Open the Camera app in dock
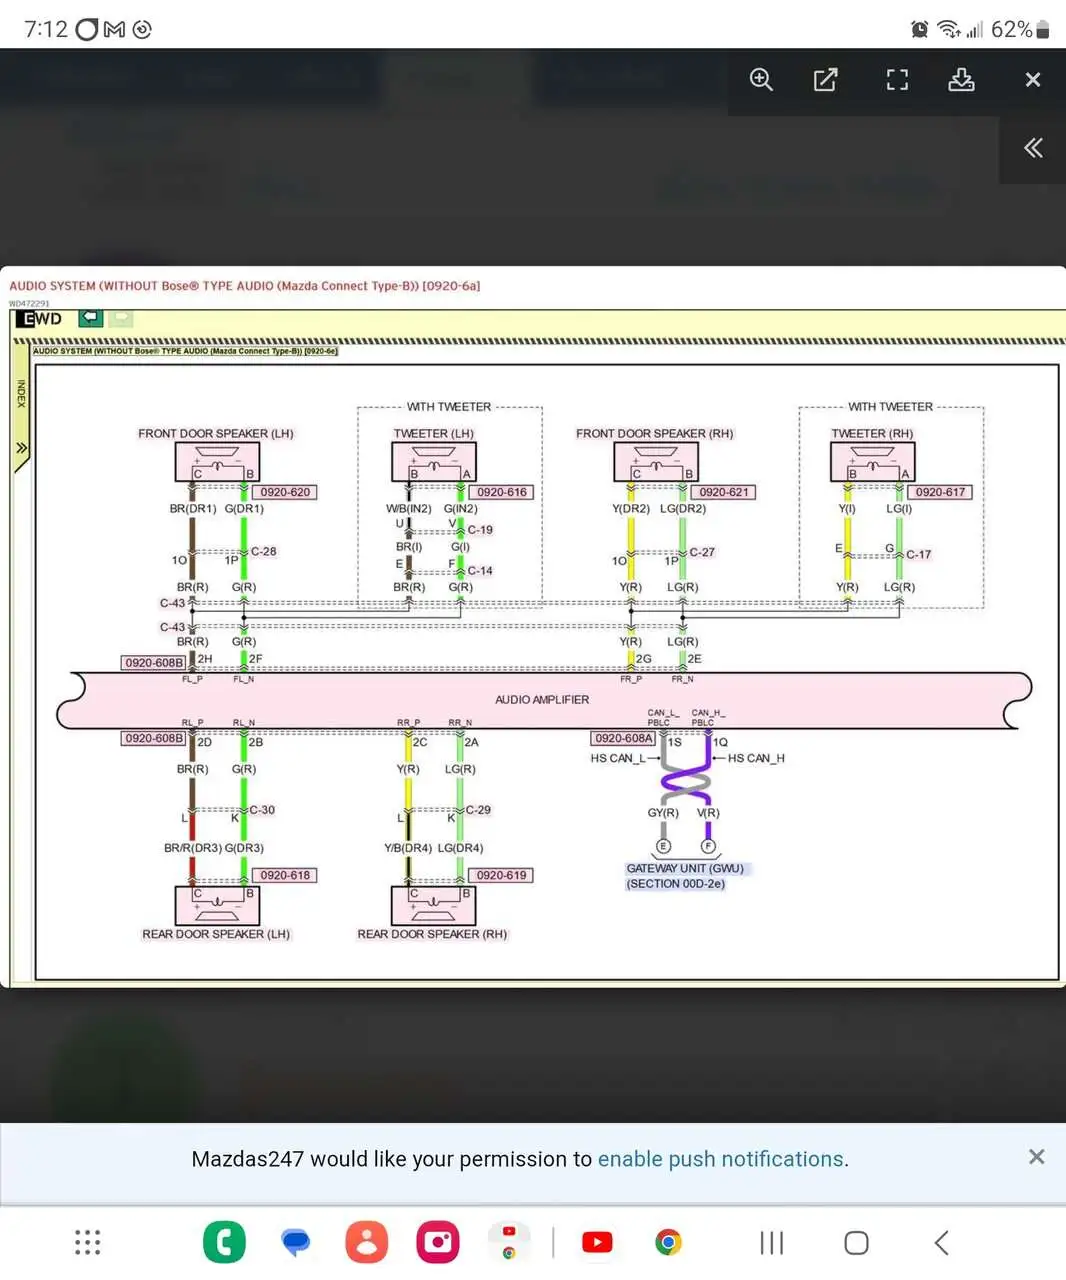 tap(438, 1242)
